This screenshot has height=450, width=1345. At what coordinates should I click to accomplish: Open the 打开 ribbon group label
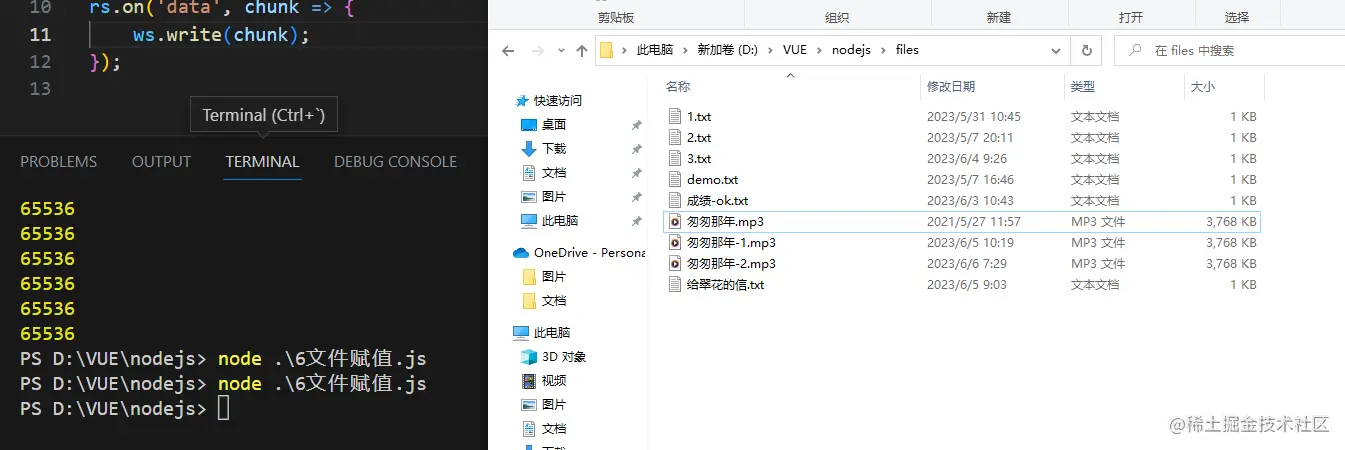[1131, 17]
